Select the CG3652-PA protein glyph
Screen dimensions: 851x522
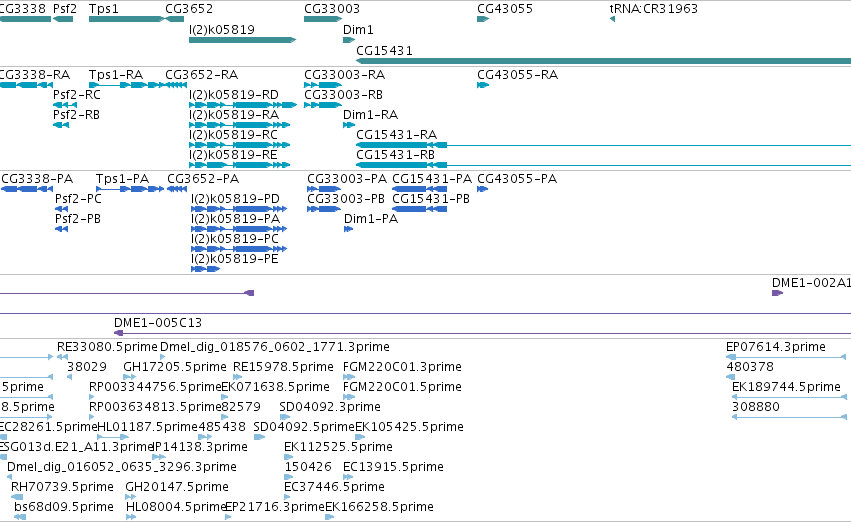pyautogui.click(x=177, y=189)
